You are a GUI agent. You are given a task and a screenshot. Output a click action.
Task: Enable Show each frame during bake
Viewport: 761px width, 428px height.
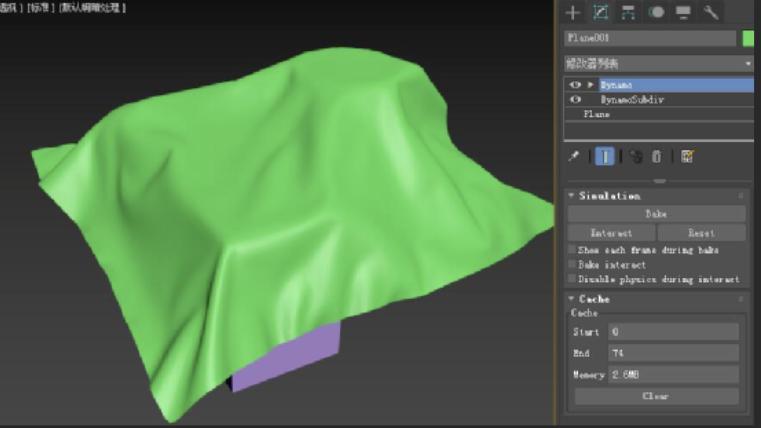click(x=572, y=250)
